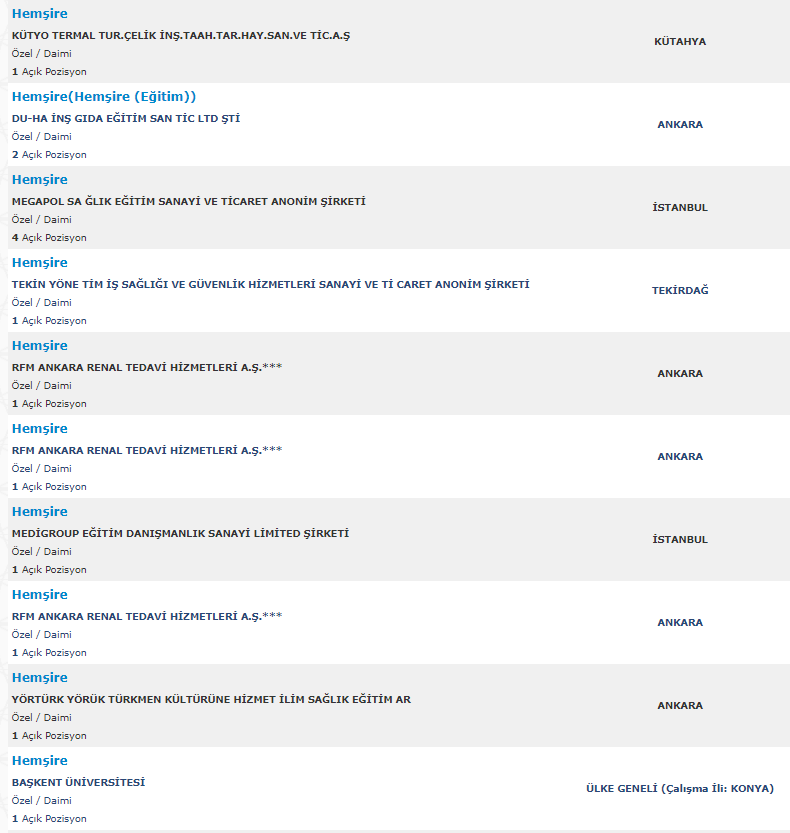Click ÜLKE GENELİ (Çalışma İli: KONYA) text
The height and width of the screenshot is (833, 790).
click(680, 788)
